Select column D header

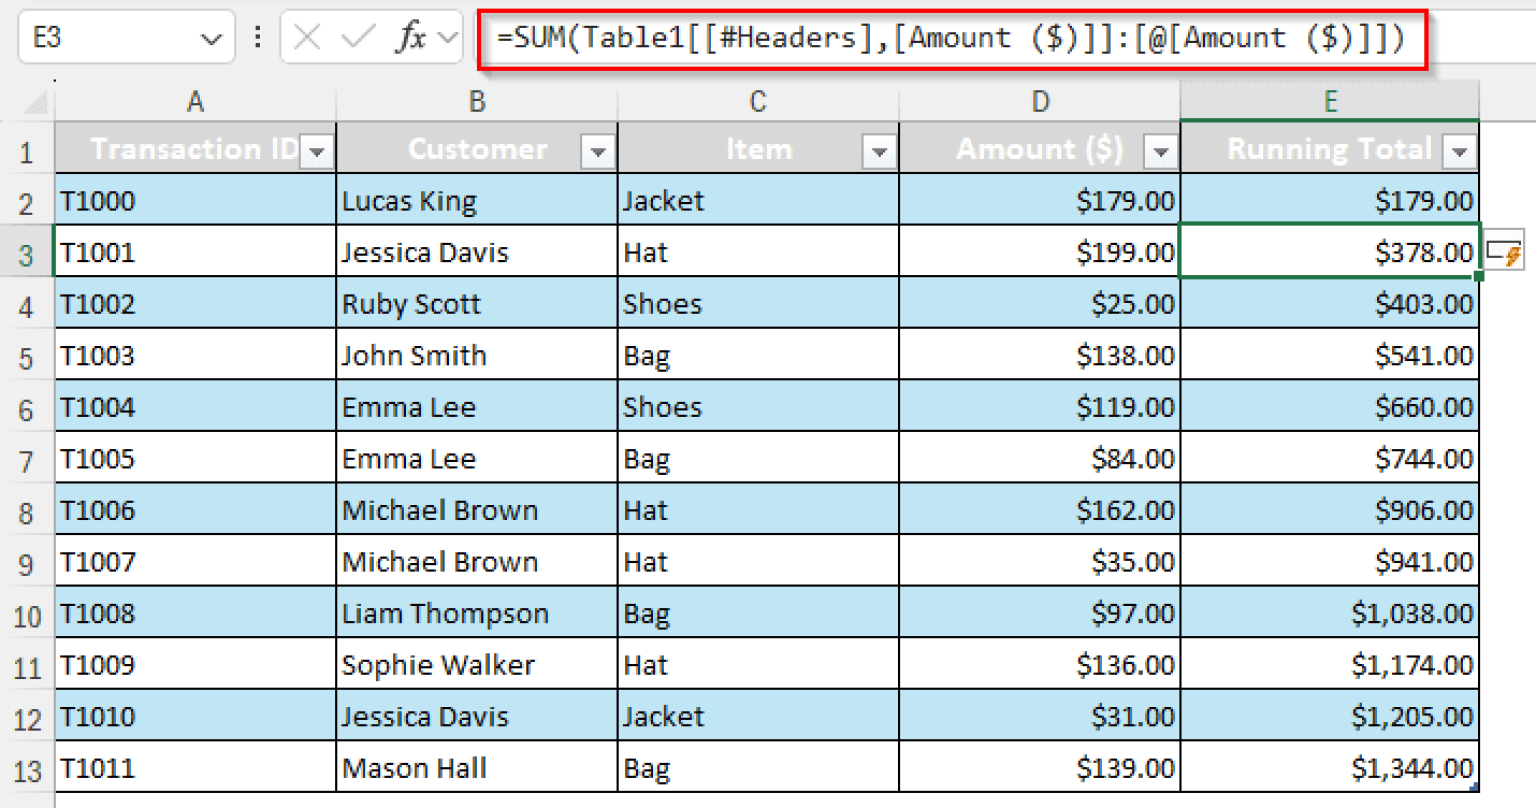(1040, 100)
